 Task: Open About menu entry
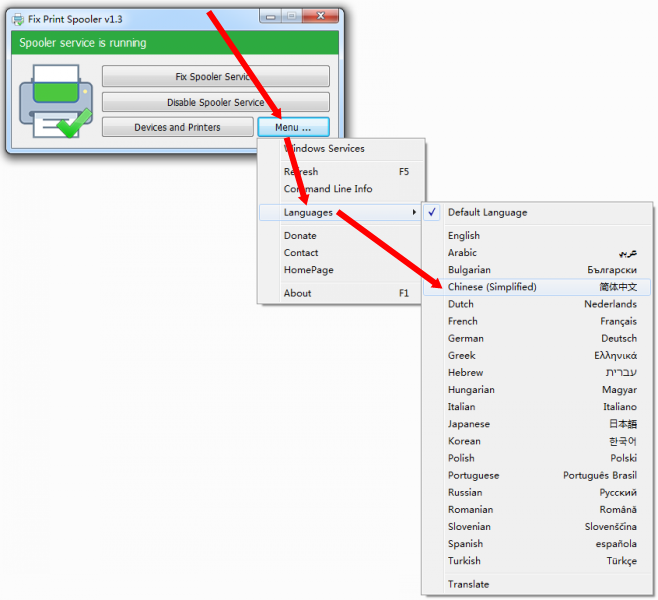coord(341,293)
